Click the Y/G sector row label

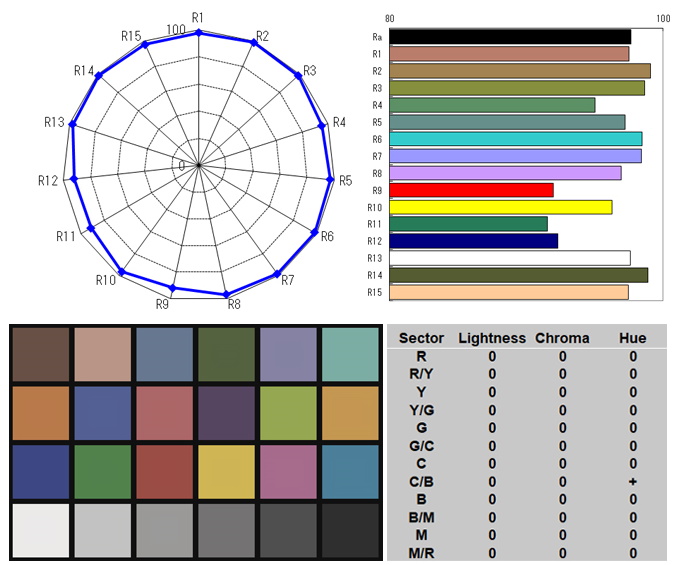point(421,410)
